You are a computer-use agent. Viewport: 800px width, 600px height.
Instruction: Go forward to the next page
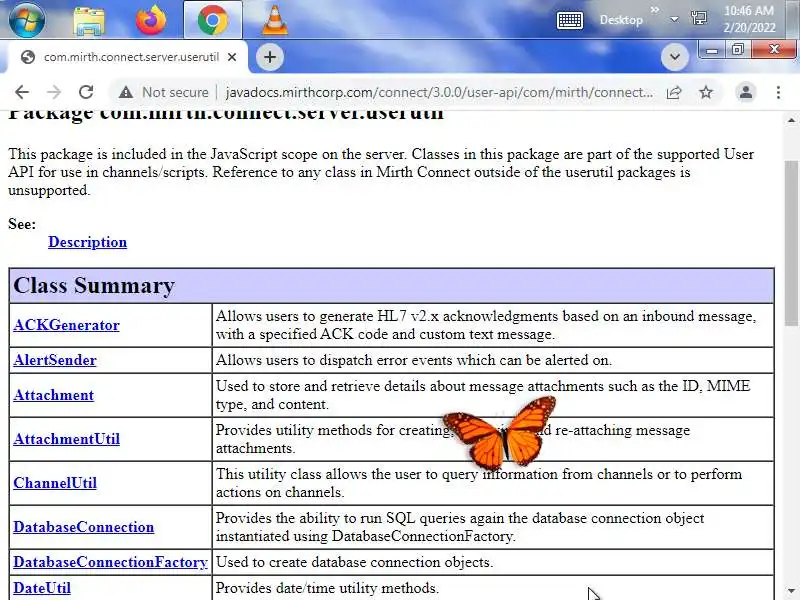pos(54,92)
